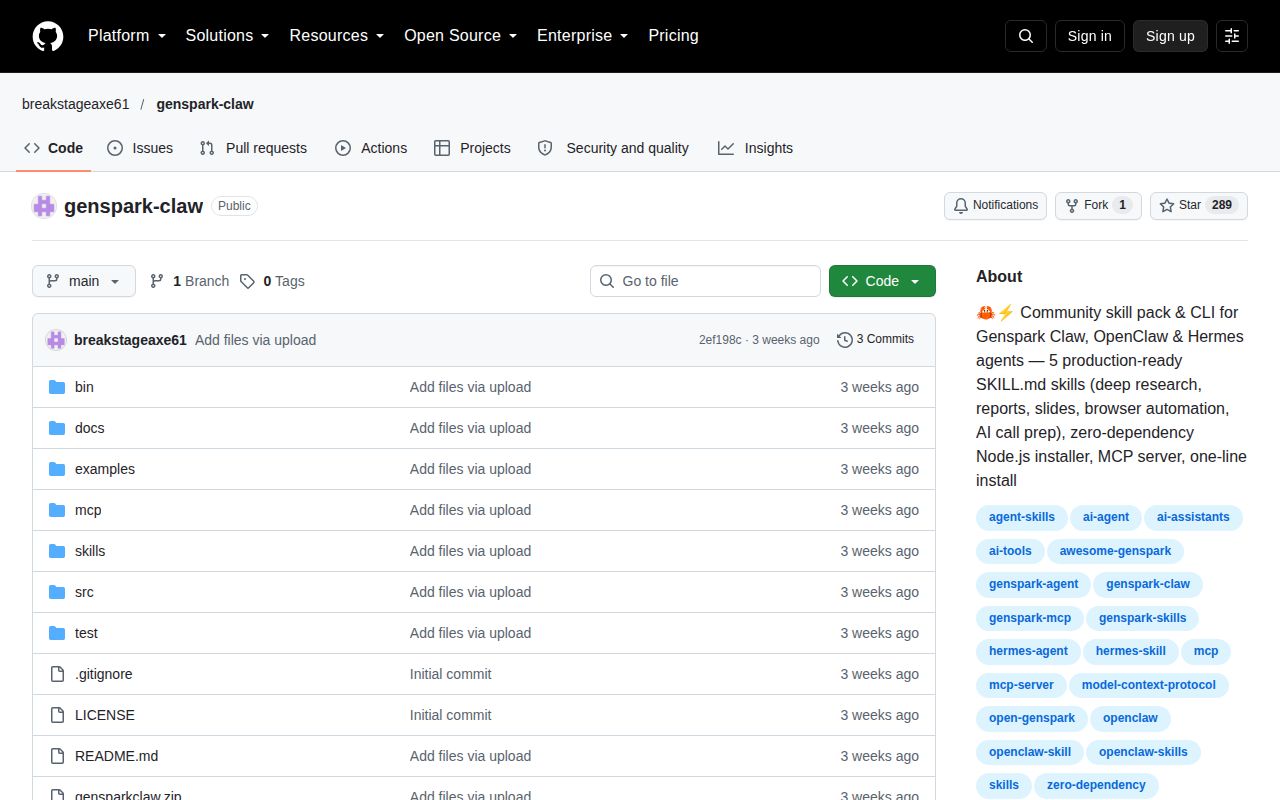Open the awesome-genspark topic tag
Image resolution: width=1280 pixels, height=800 pixels.
[x=1115, y=551]
